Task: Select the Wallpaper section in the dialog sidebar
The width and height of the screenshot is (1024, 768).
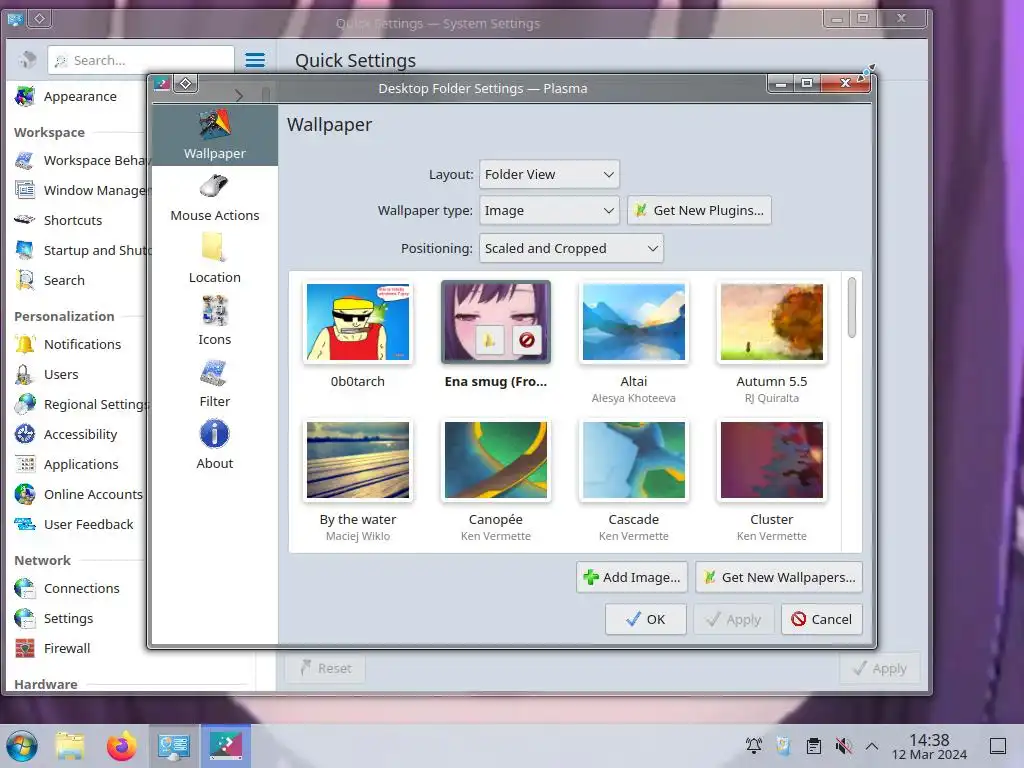Action: (x=215, y=135)
